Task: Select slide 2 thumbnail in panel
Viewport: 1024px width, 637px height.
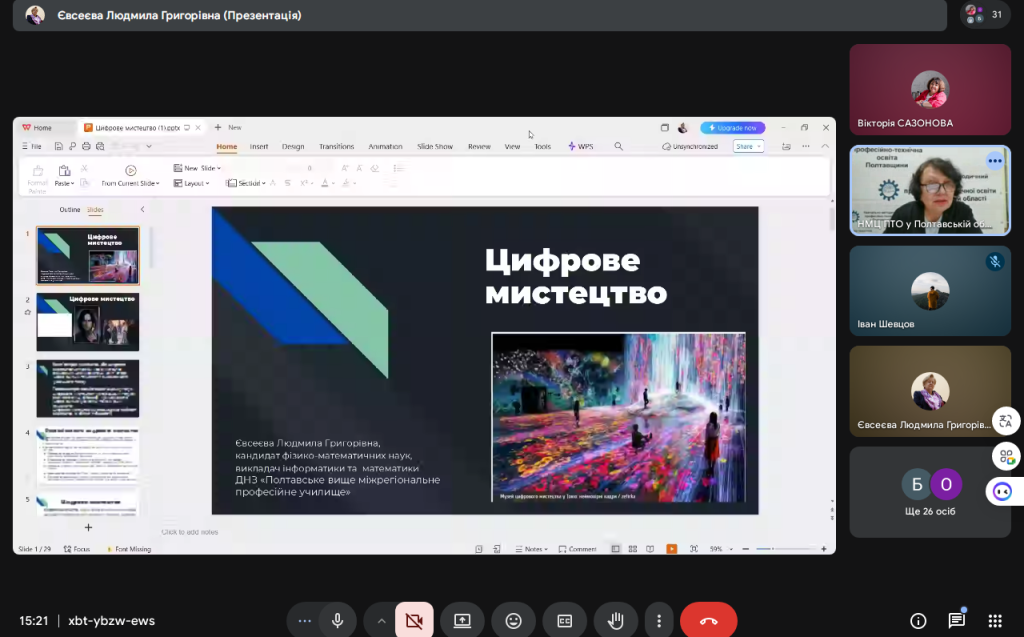Action: pyautogui.click(x=88, y=322)
